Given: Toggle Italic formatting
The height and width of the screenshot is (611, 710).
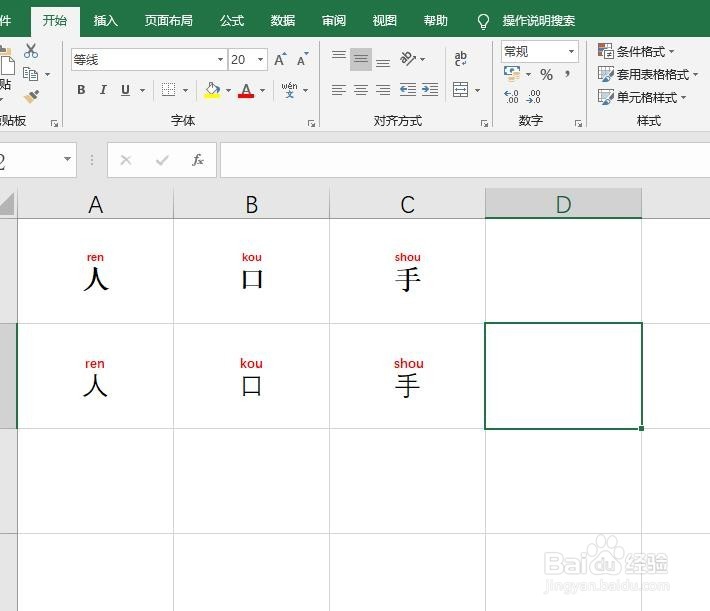Looking at the screenshot, I should click(103, 90).
